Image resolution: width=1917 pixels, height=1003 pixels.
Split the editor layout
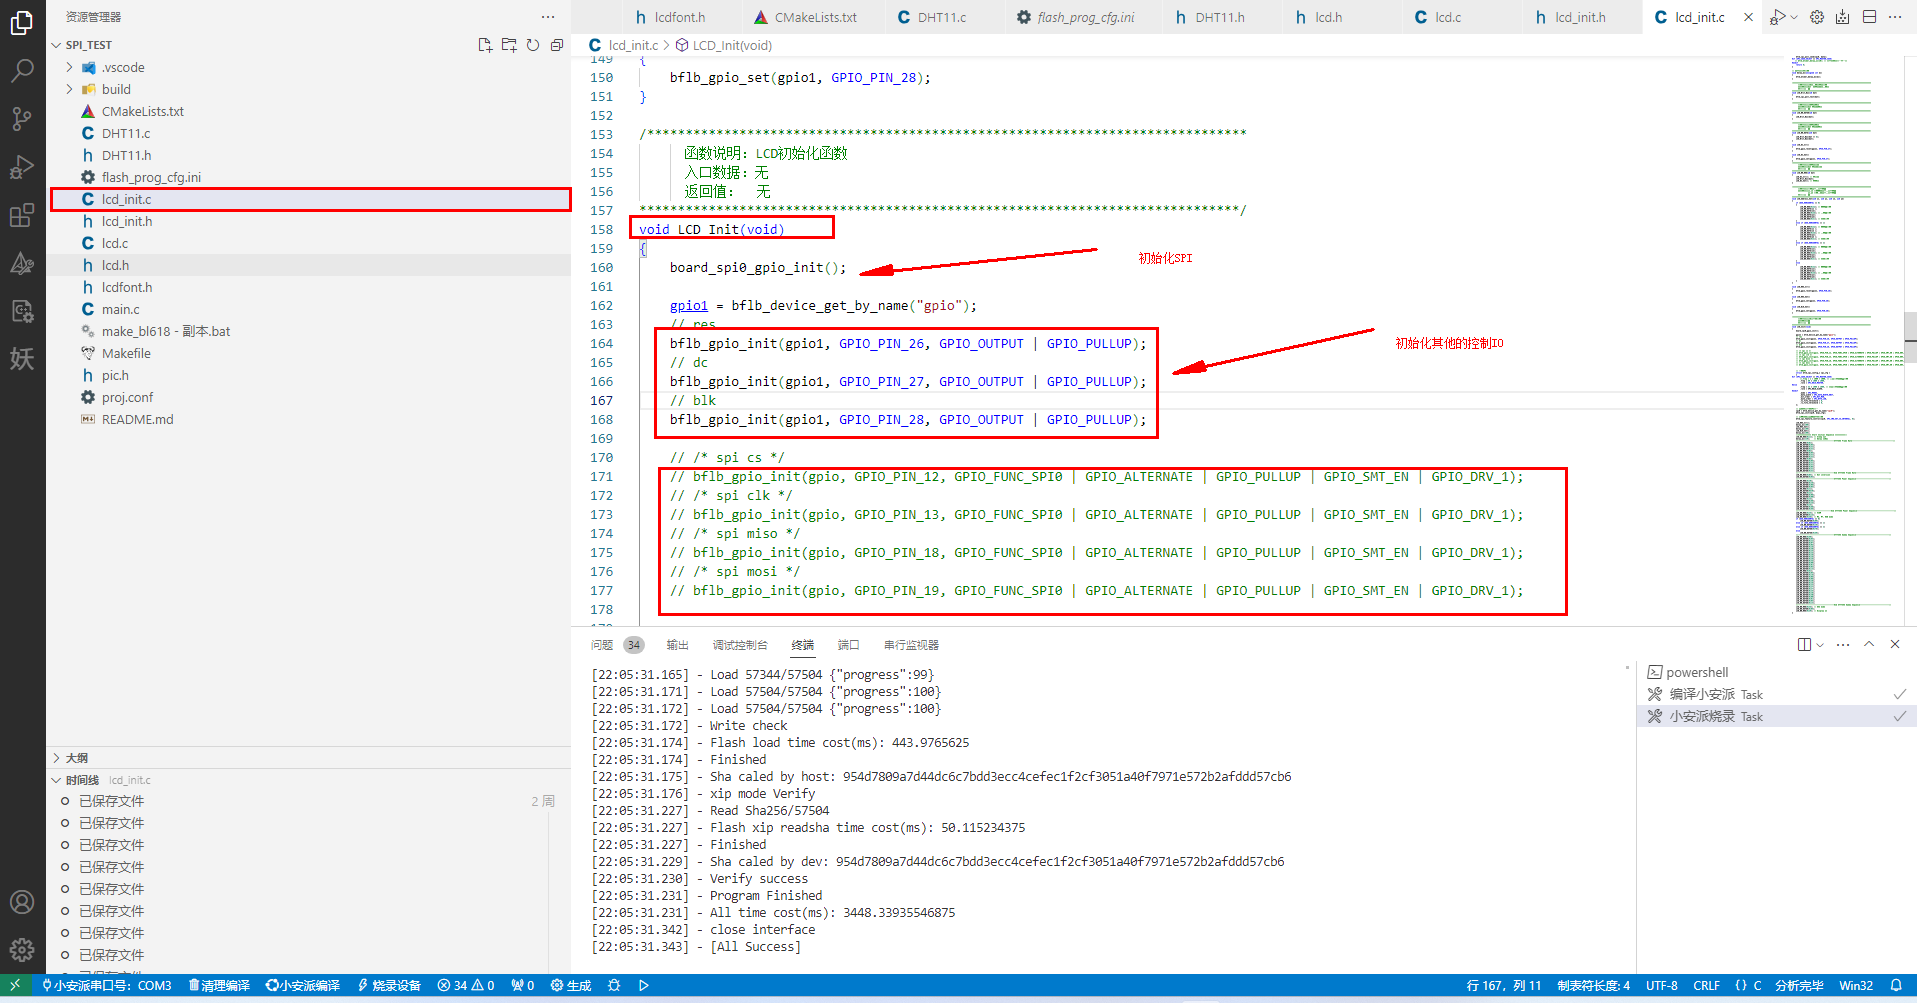coord(1869,17)
